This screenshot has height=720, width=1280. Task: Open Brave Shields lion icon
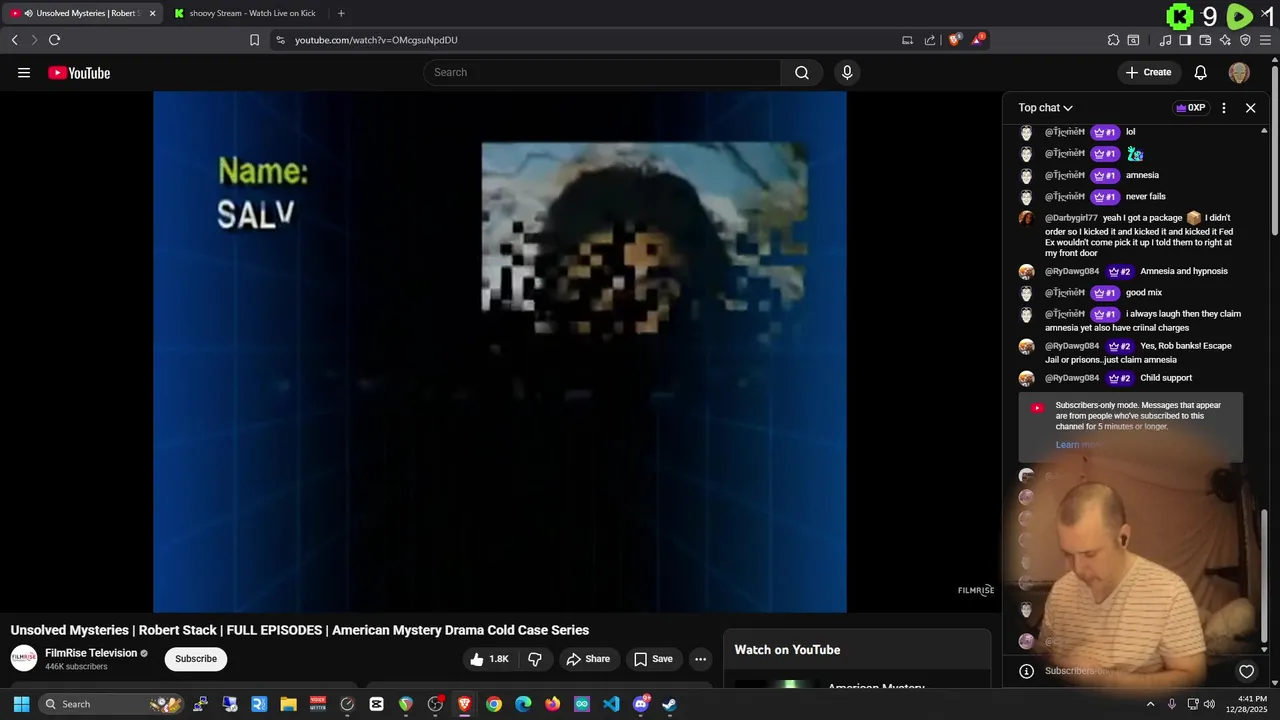[x=955, y=40]
